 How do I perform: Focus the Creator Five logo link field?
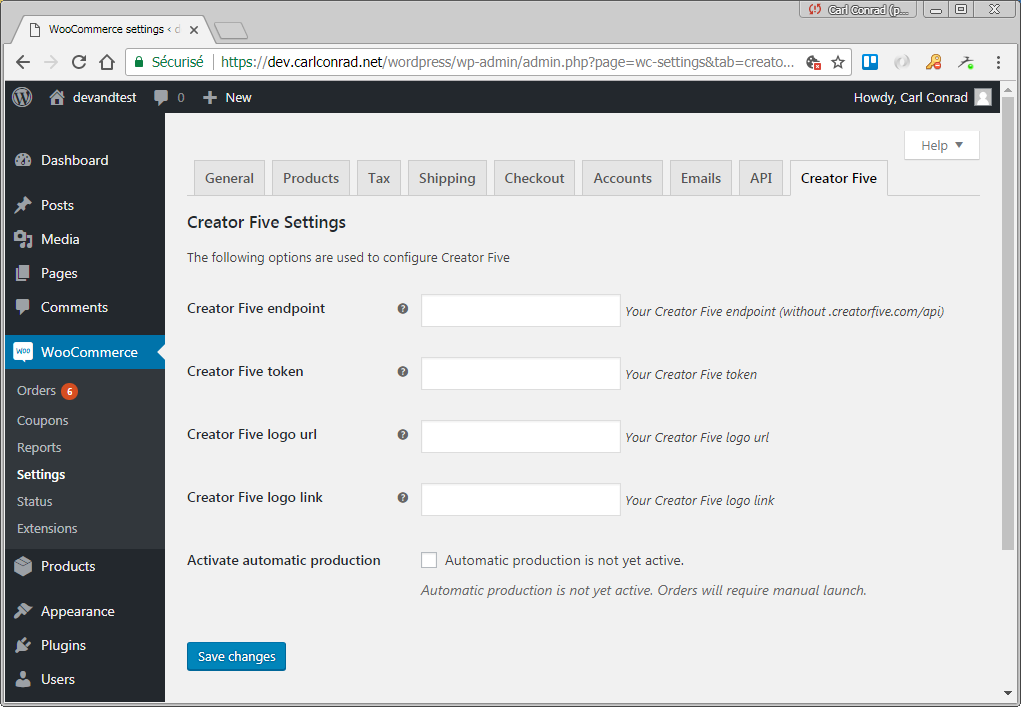[x=521, y=500]
